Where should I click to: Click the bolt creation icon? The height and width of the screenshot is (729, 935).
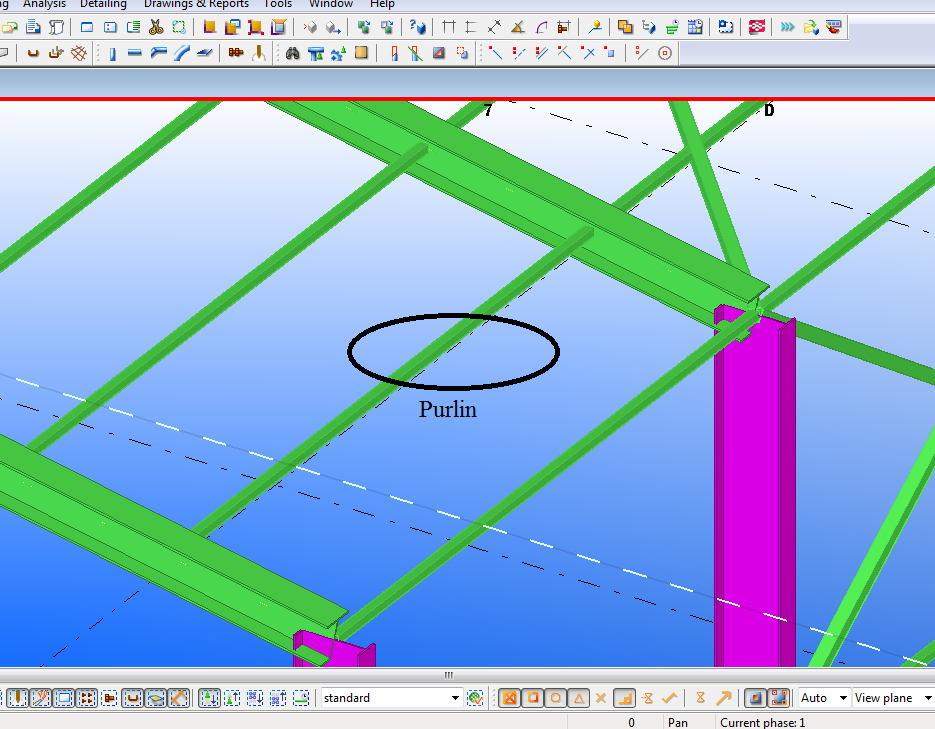click(236, 53)
